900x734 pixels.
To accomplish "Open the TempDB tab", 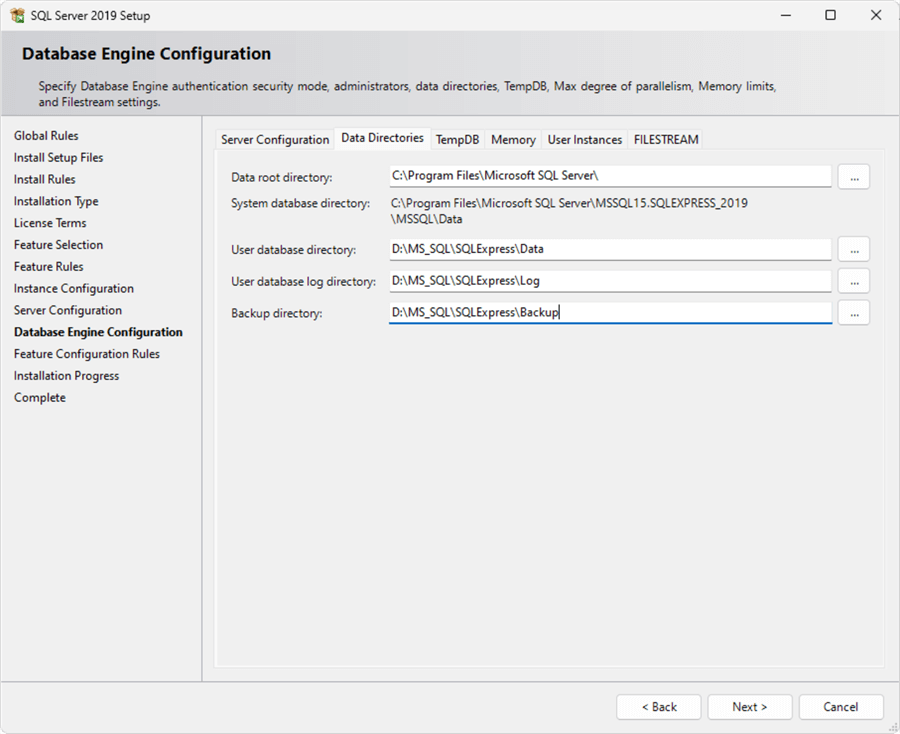I will coord(457,139).
